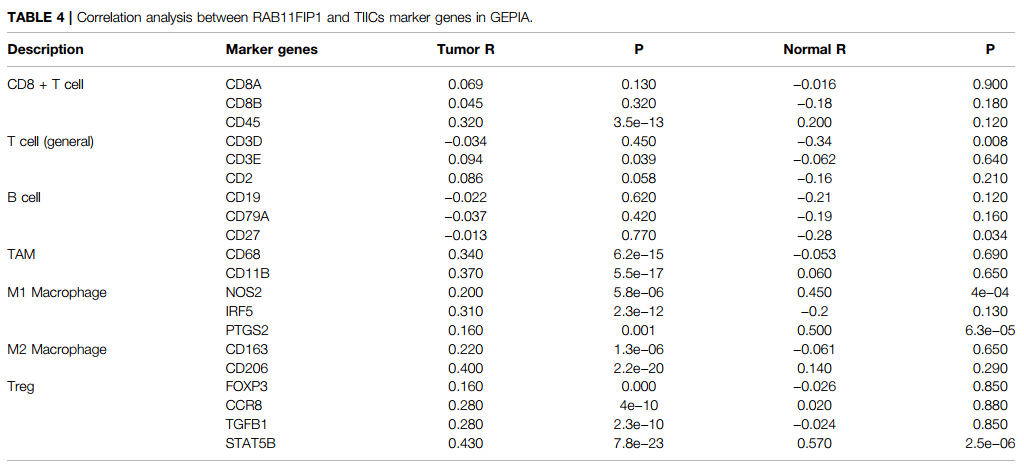Click the CD8A marker gene cell

(244, 84)
